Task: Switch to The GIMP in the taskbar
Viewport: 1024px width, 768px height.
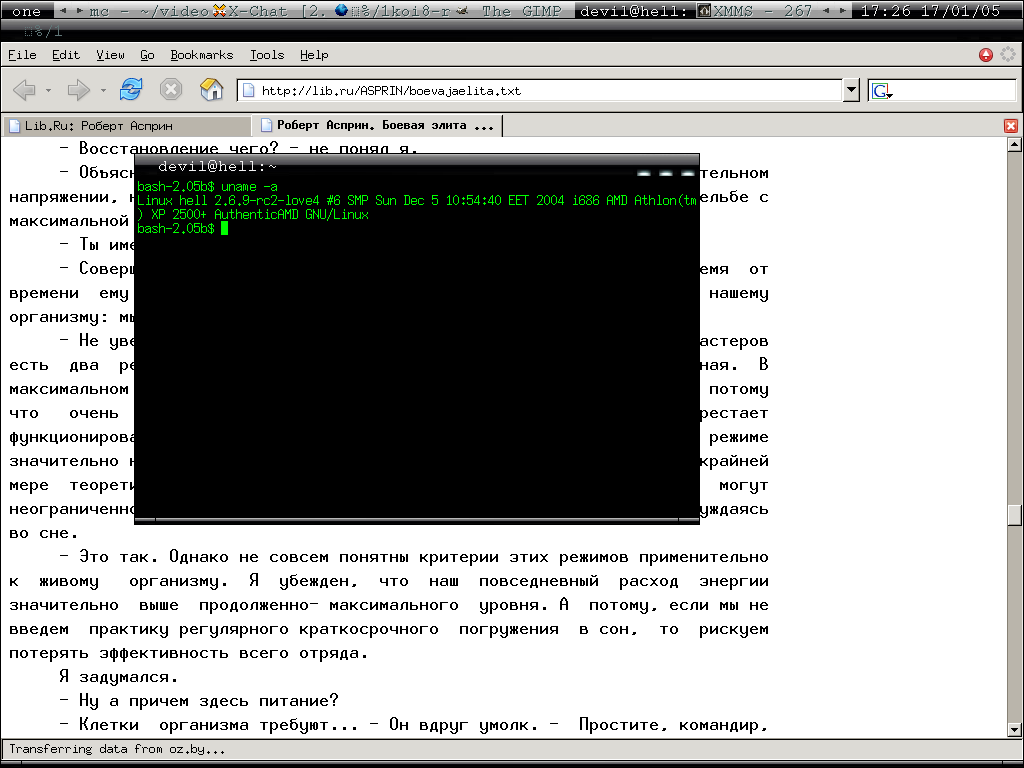Action: point(514,11)
